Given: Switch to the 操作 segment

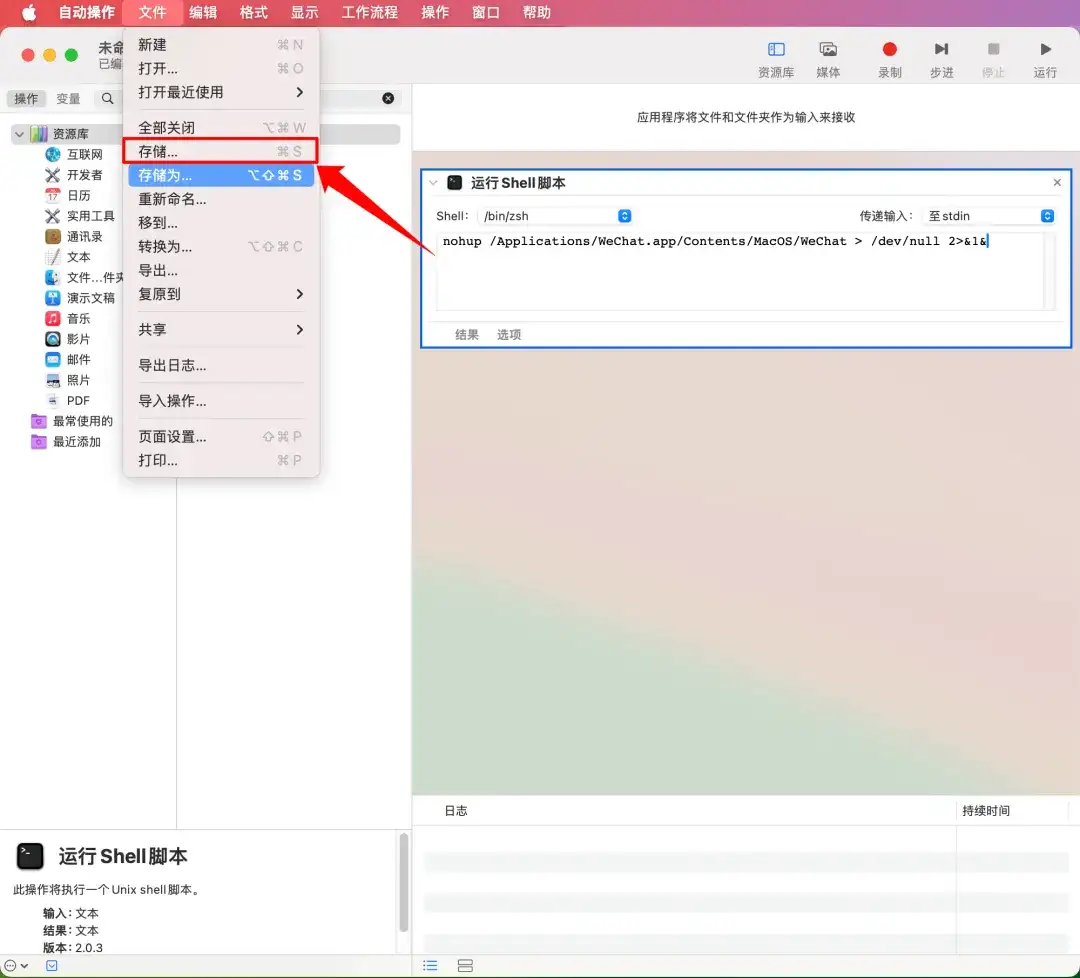Looking at the screenshot, I should click(x=26, y=99).
